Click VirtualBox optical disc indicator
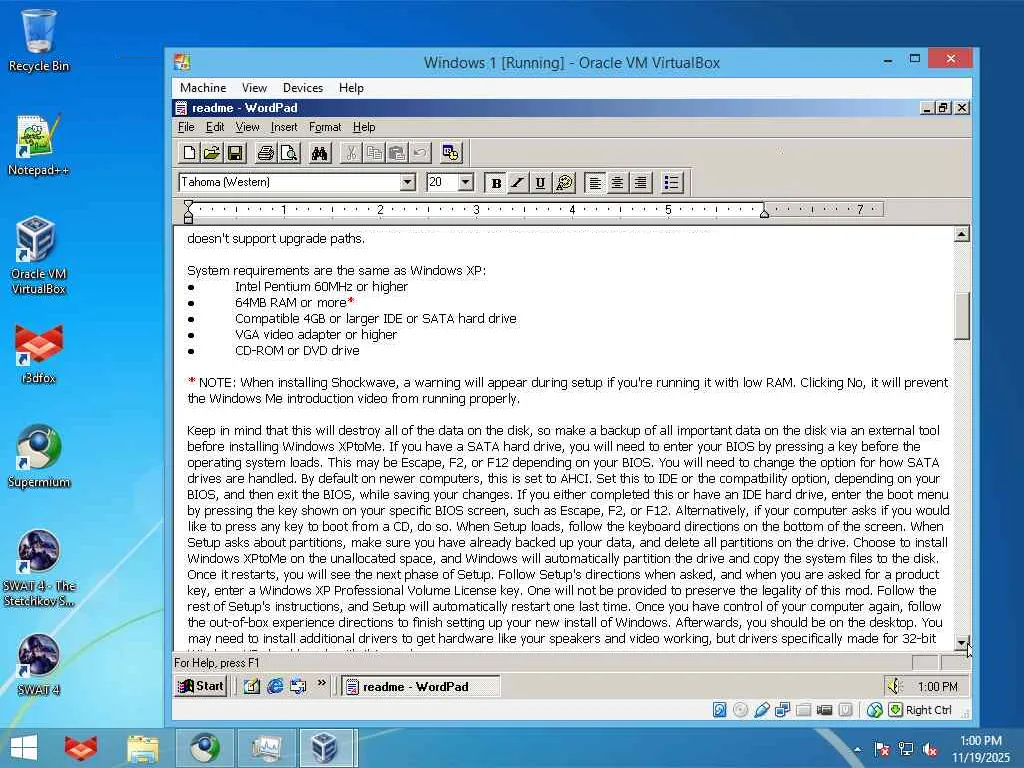This screenshot has width=1024, height=768. pos(740,710)
